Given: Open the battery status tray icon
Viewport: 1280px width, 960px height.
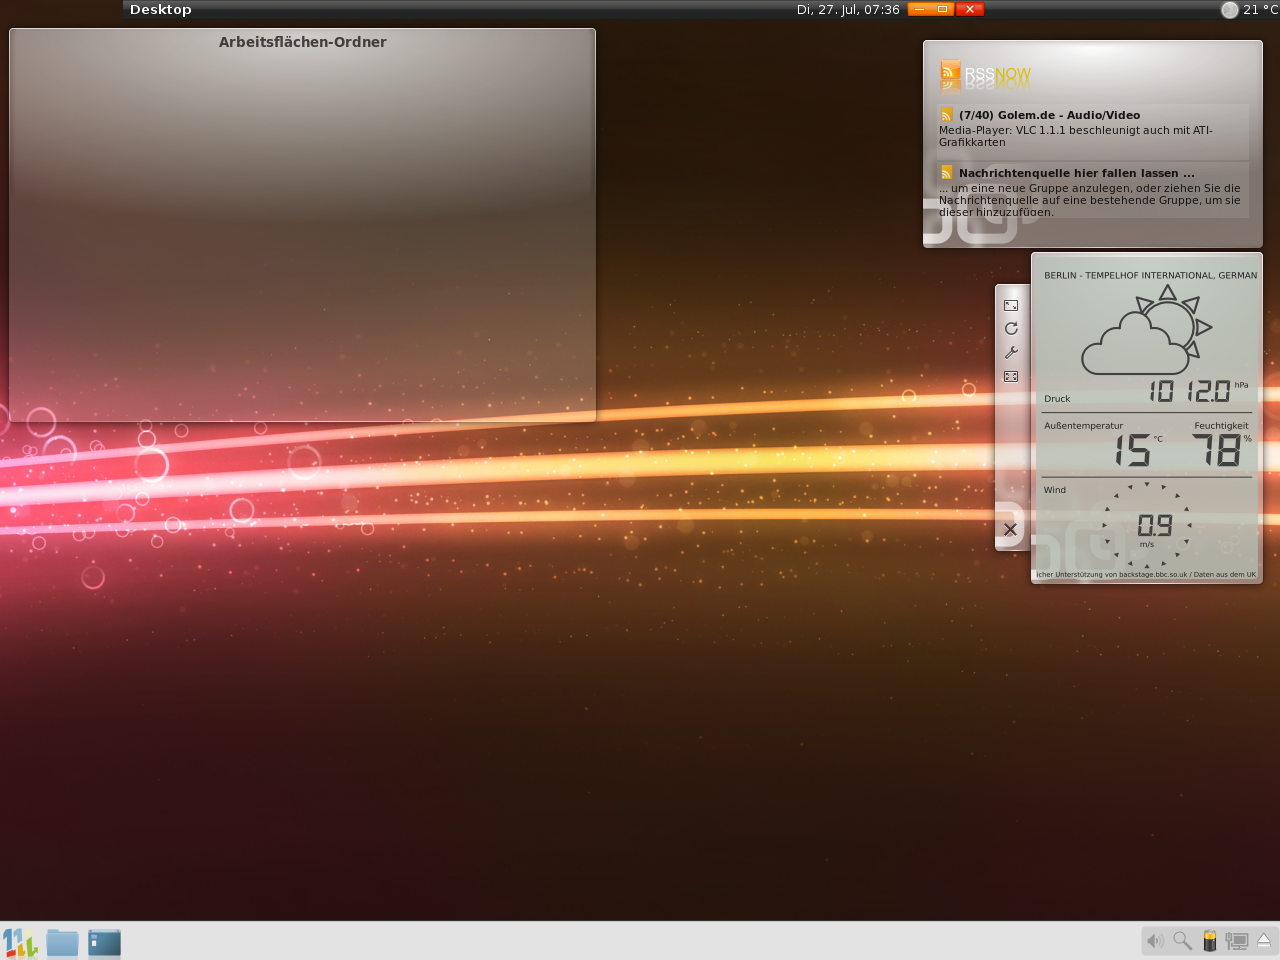Looking at the screenshot, I should pyautogui.click(x=1209, y=941).
